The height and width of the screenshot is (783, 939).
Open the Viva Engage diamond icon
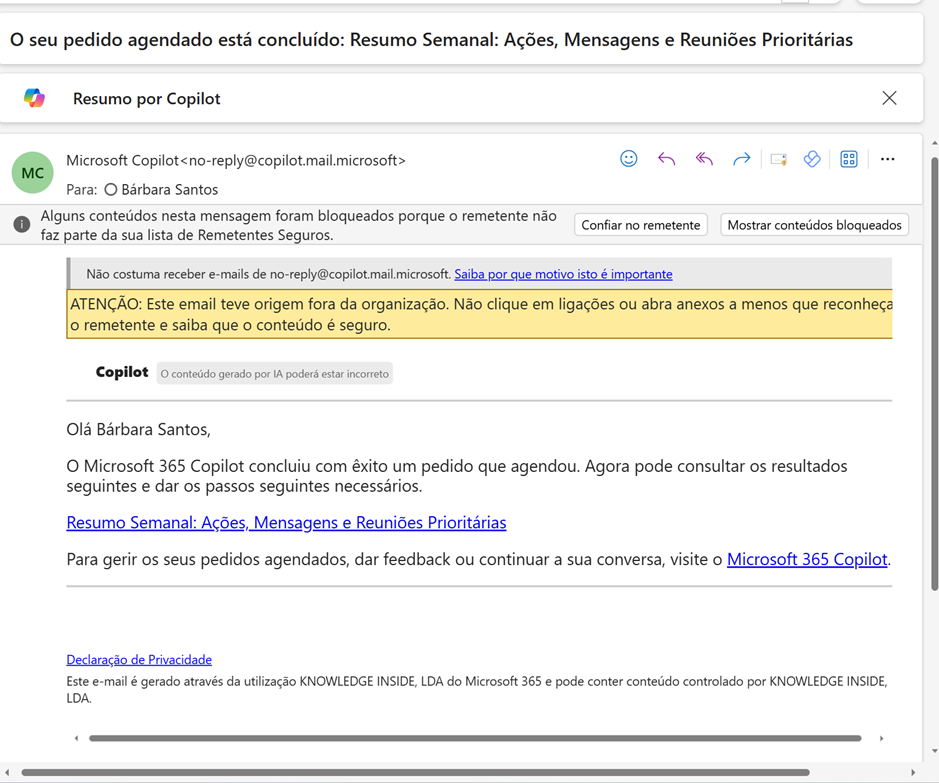[812, 159]
